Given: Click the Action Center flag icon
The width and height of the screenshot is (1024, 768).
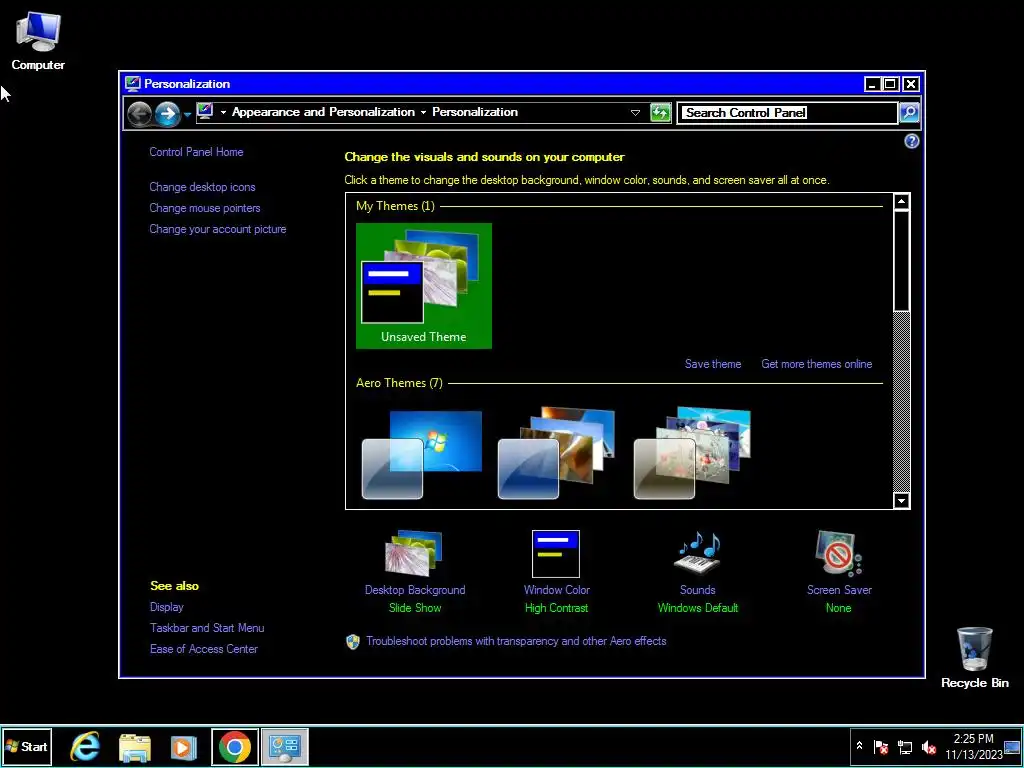Looking at the screenshot, I should [x=880, y=746].
